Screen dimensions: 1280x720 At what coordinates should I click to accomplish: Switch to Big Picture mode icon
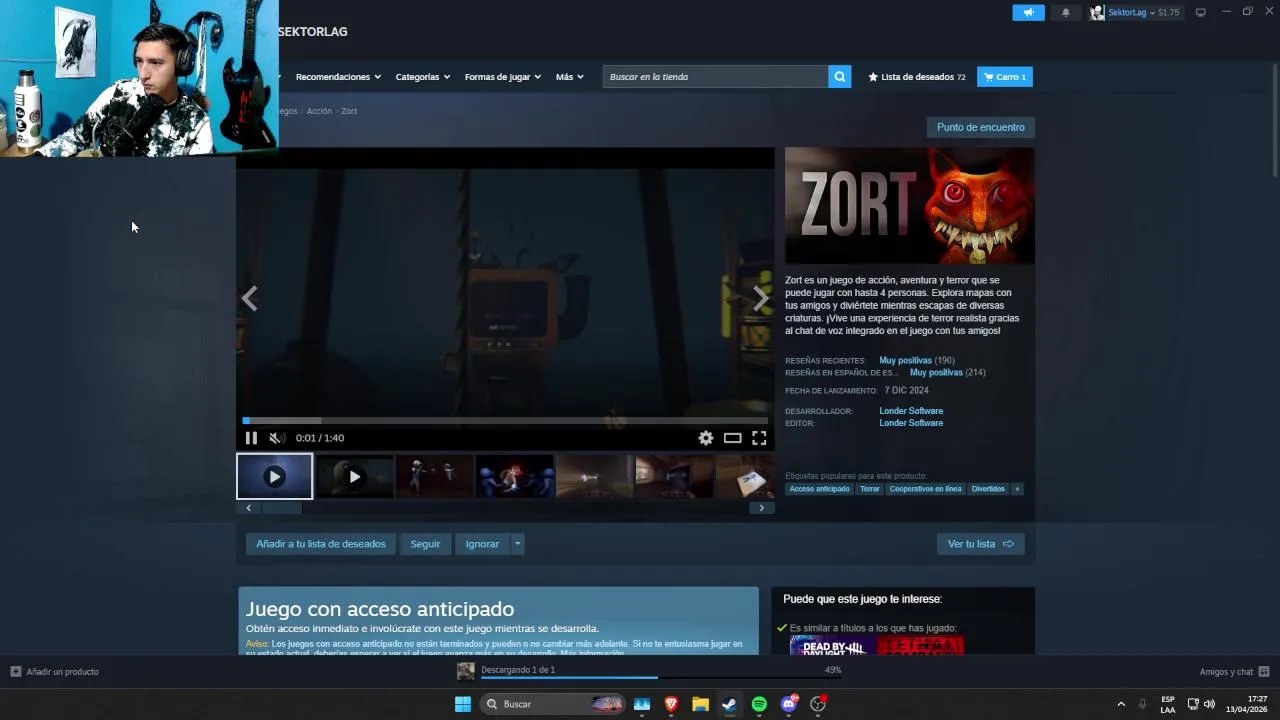coord(1201,12)
